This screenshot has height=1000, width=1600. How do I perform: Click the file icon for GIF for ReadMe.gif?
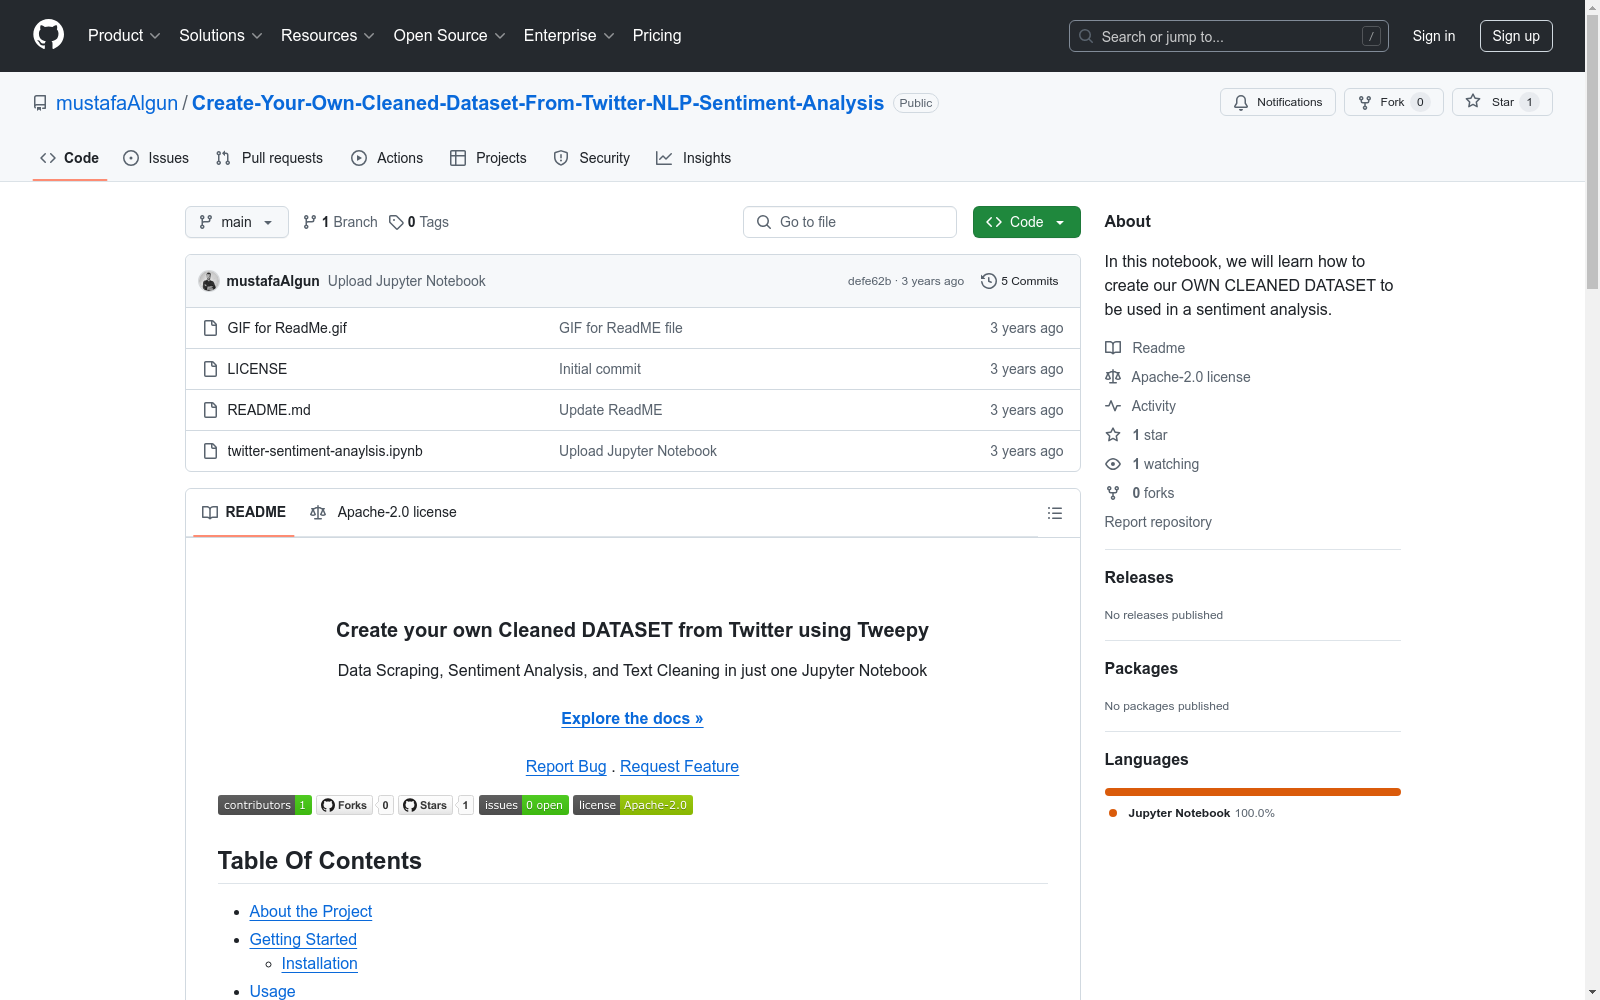click(x=210, y=328)
